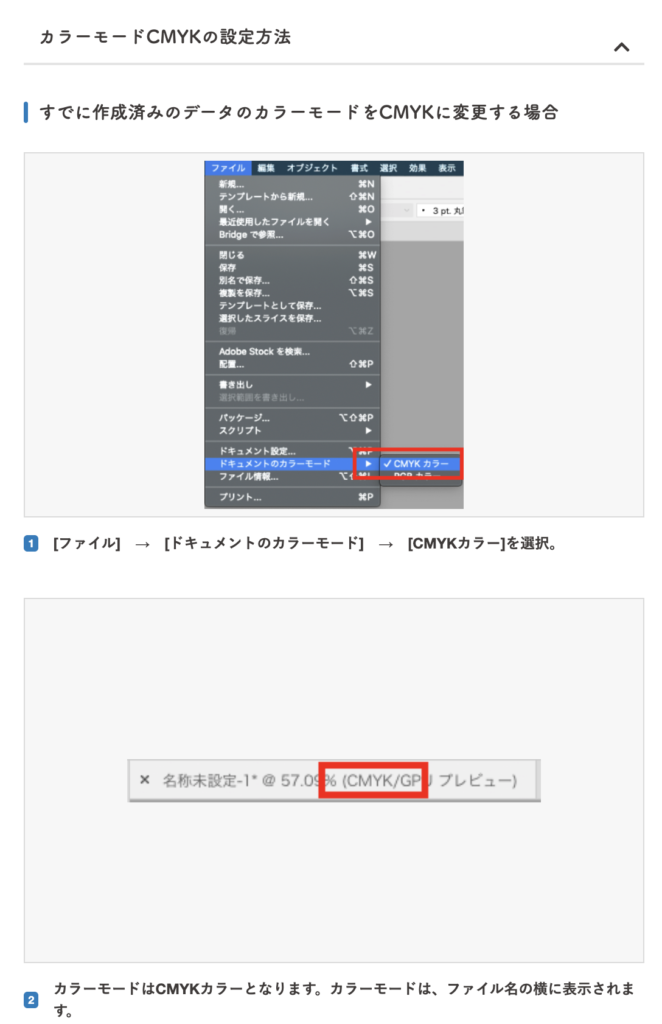Open the 選択 menu

[x=388, y=169]
